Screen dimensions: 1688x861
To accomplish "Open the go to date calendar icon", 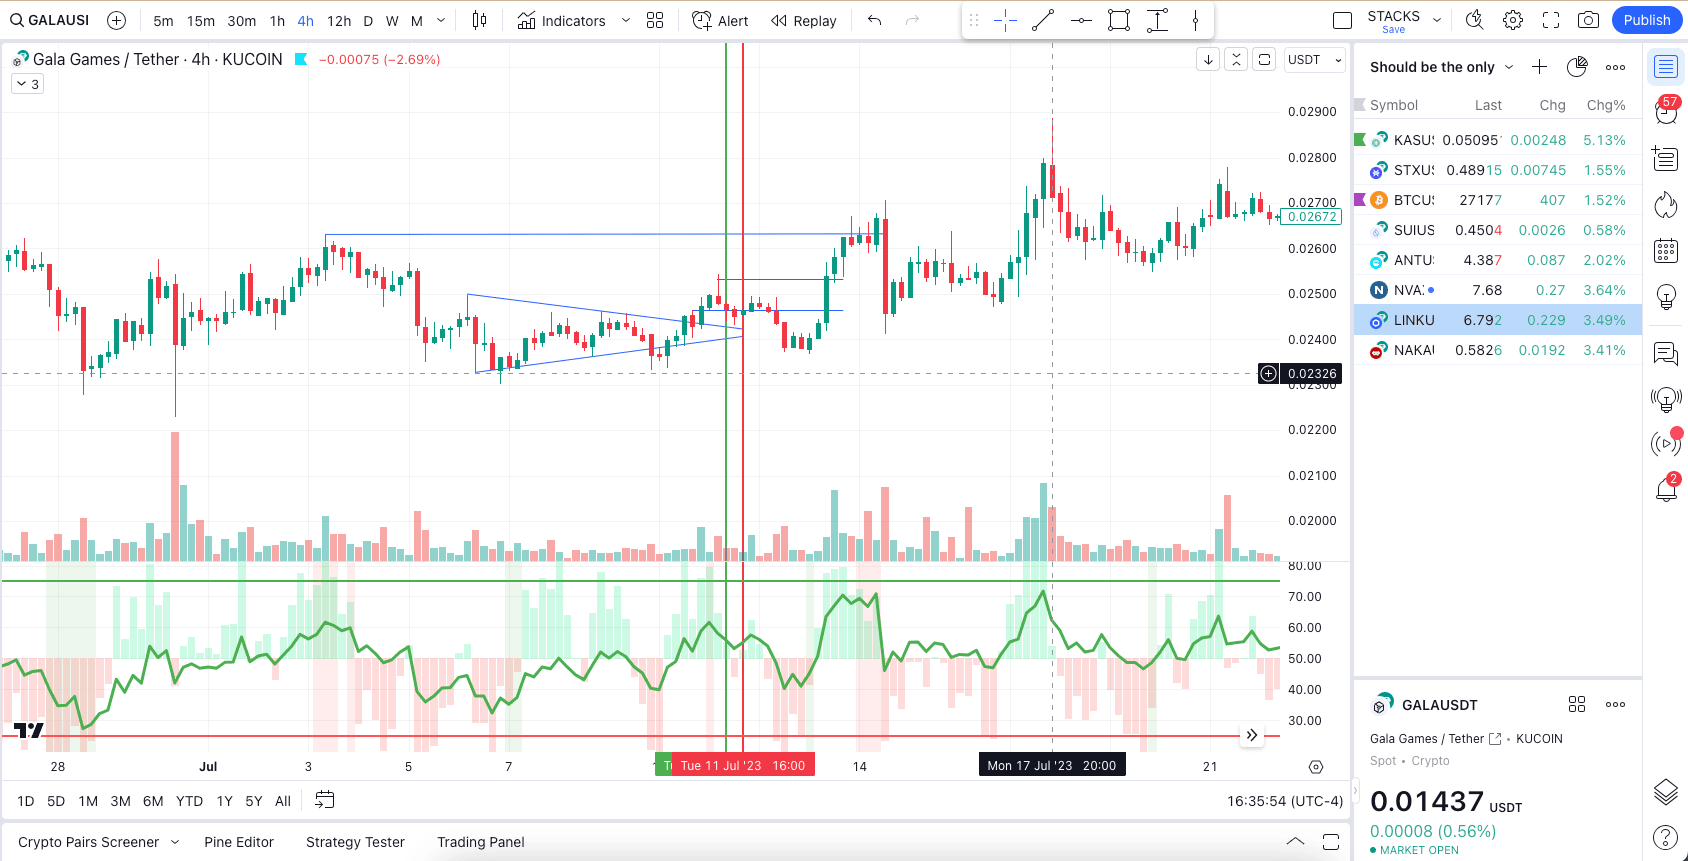I will [325, 800].
